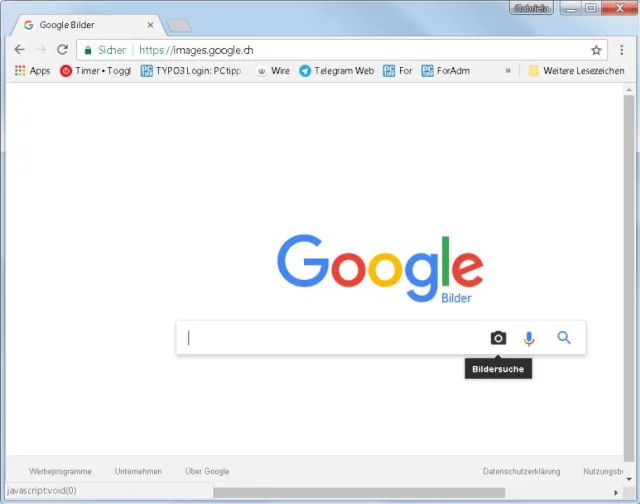Viewport: 640px width, 504px height.
Task: Click the horizontal scrollbar thumb
Action: coord(359,493)
